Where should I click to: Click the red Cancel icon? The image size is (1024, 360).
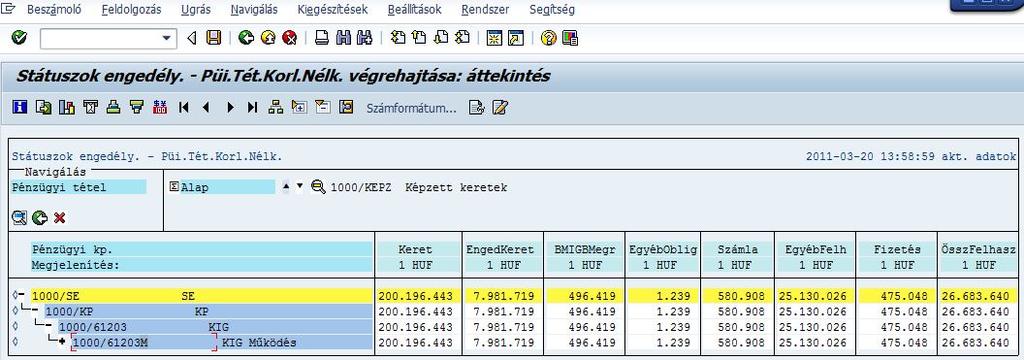tap(289, 39)
